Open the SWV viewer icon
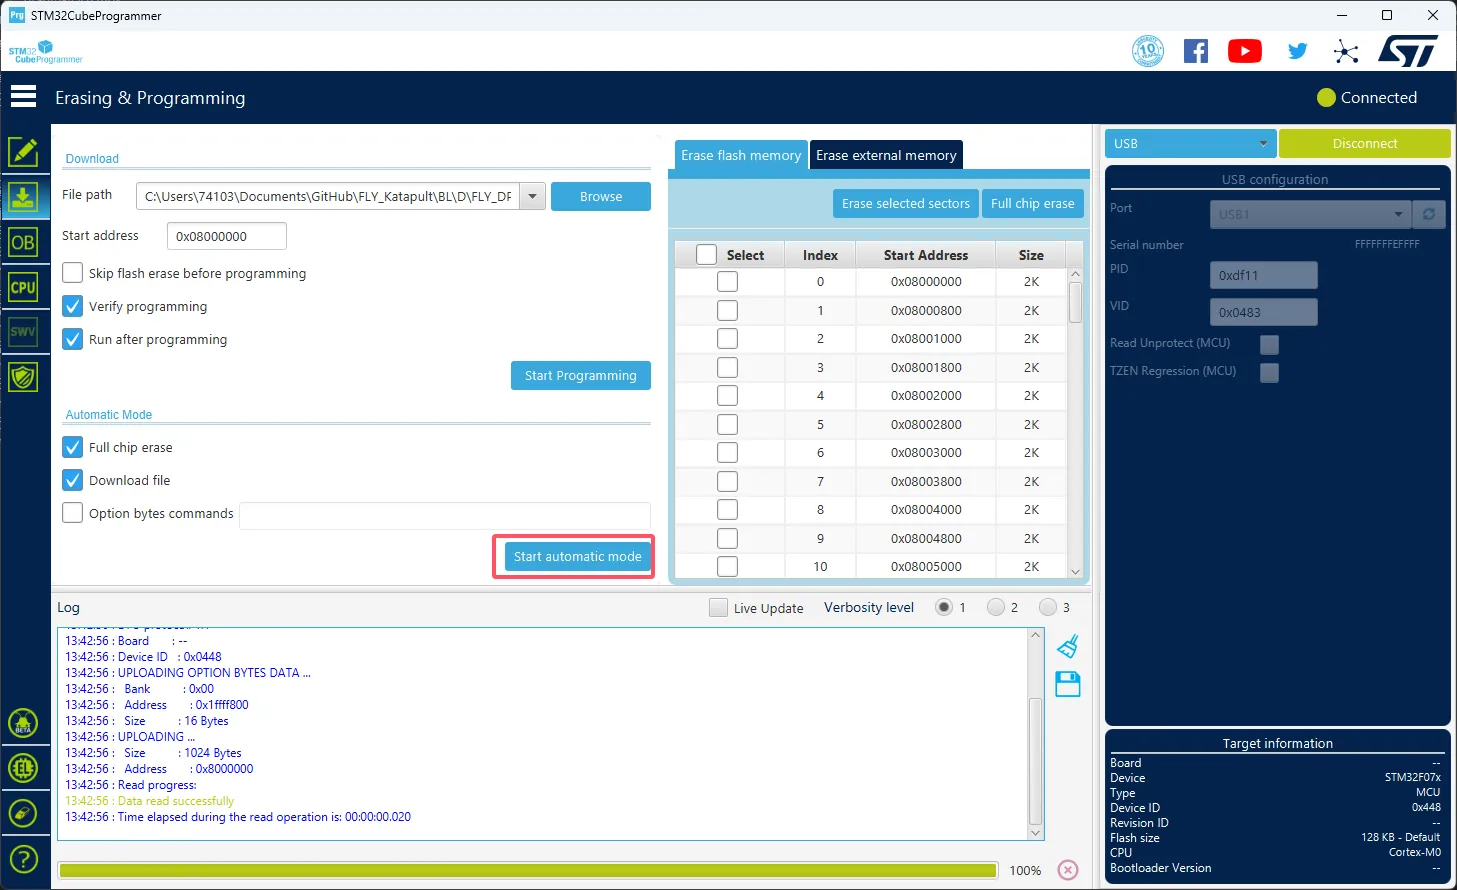 coord(23,332)
